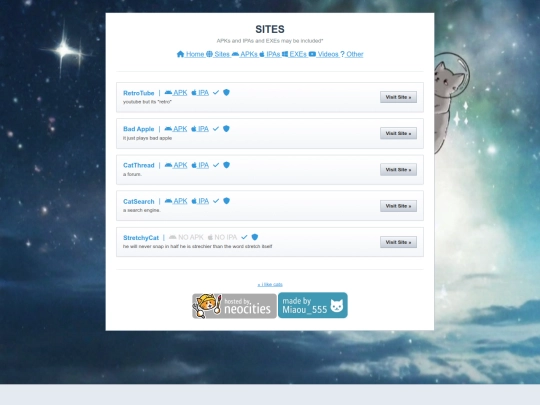Click the 'i like cats' footer link

[x=270, y=284]
